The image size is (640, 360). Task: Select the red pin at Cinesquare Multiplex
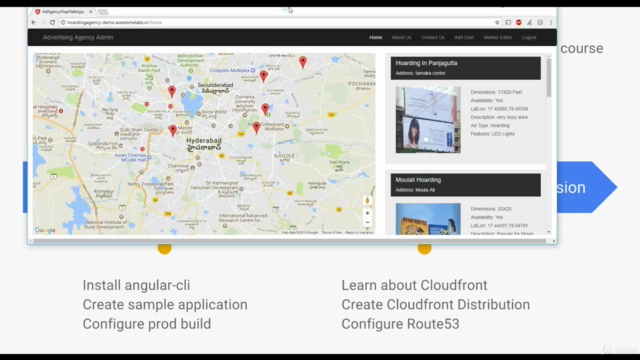click(256, 128)
